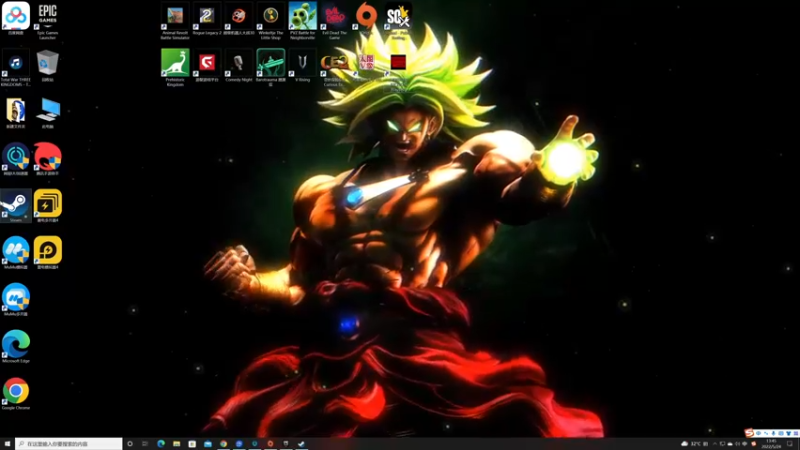Toggle the Sogou toolbar microphone input

[773, 433]
